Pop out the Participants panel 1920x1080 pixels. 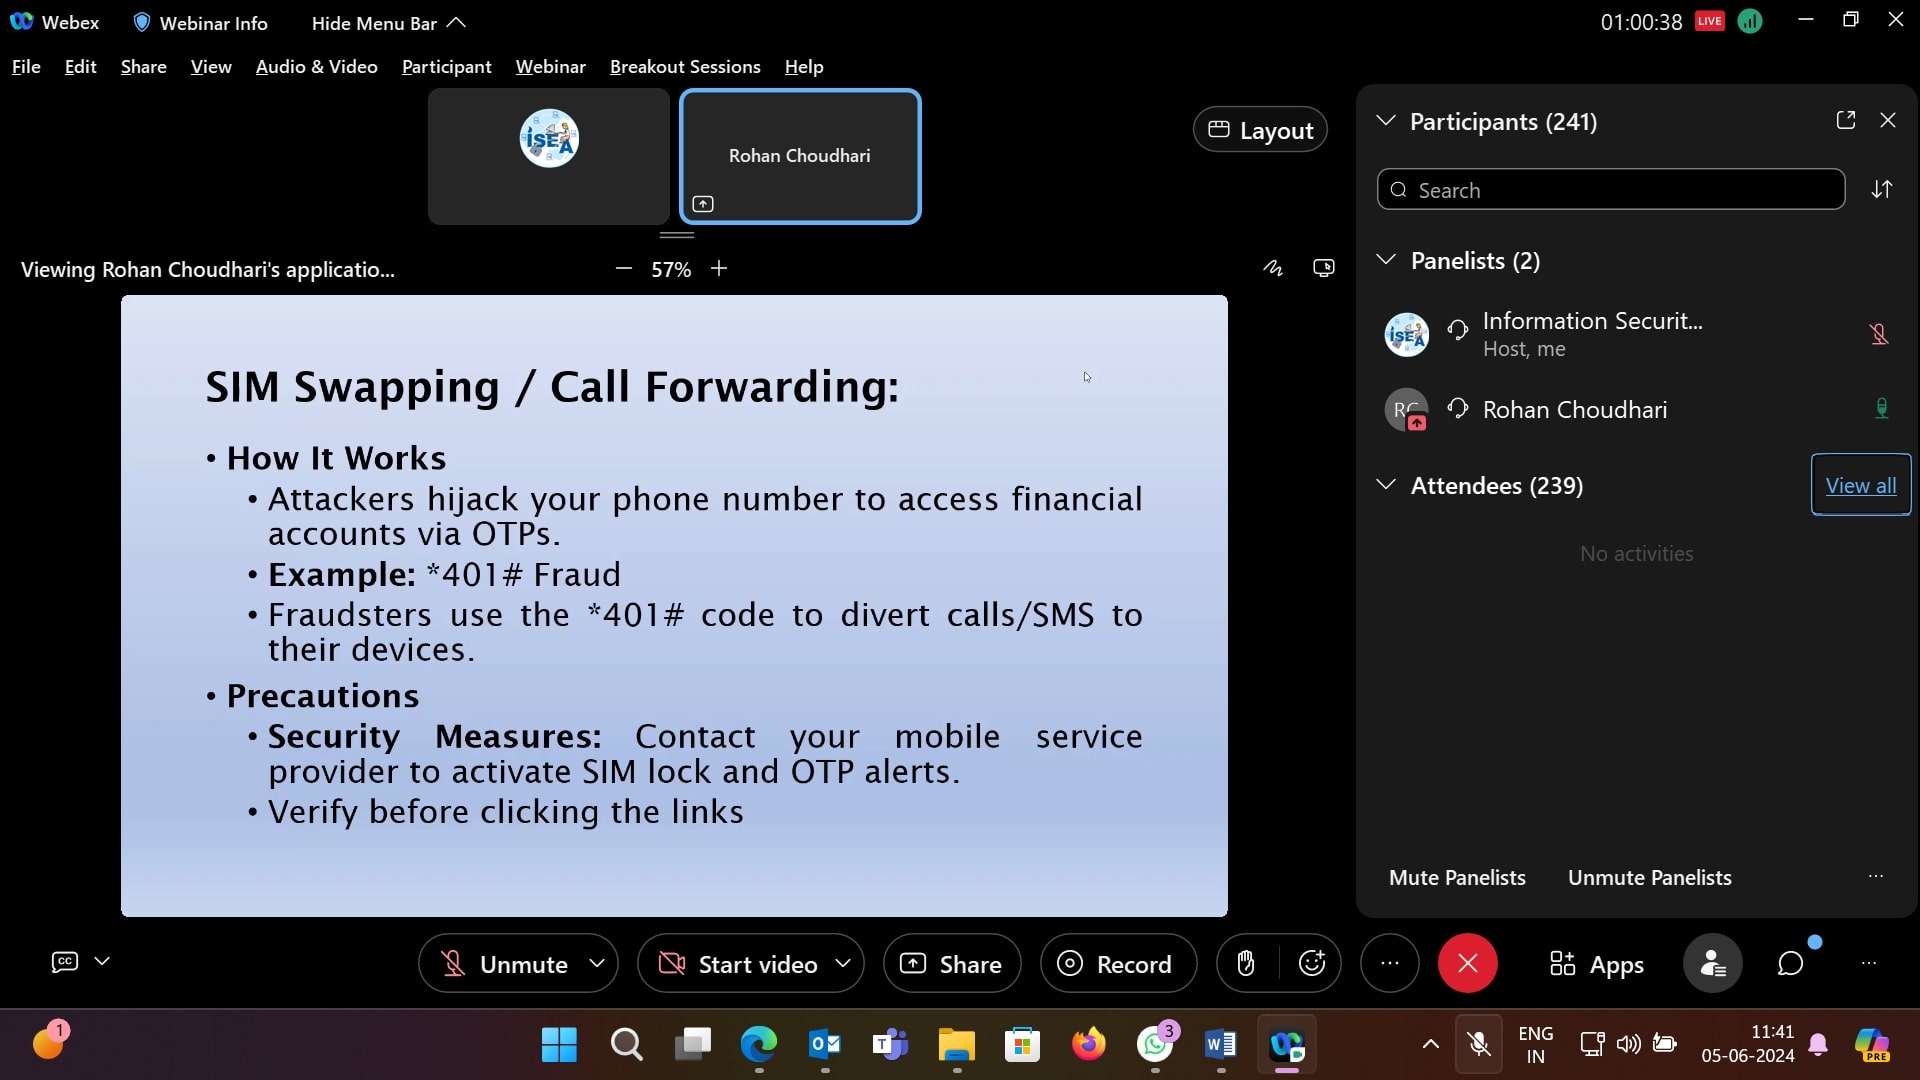pos(1846,120)
